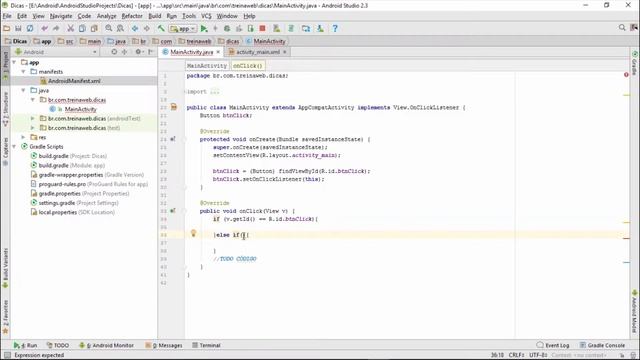Viewport: 640px width, 360px height.
Task: Select AndroidManifest.xml in project tree
Action: [x=74, y=81]
